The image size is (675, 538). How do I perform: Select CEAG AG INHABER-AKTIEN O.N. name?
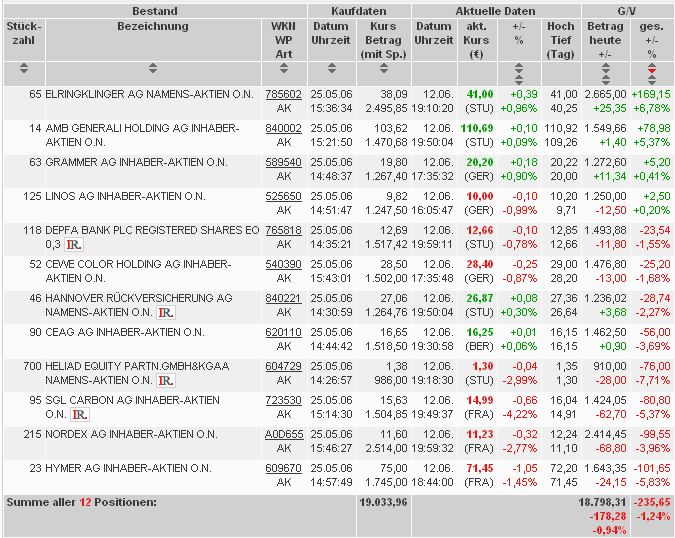(x=125, y=332)
